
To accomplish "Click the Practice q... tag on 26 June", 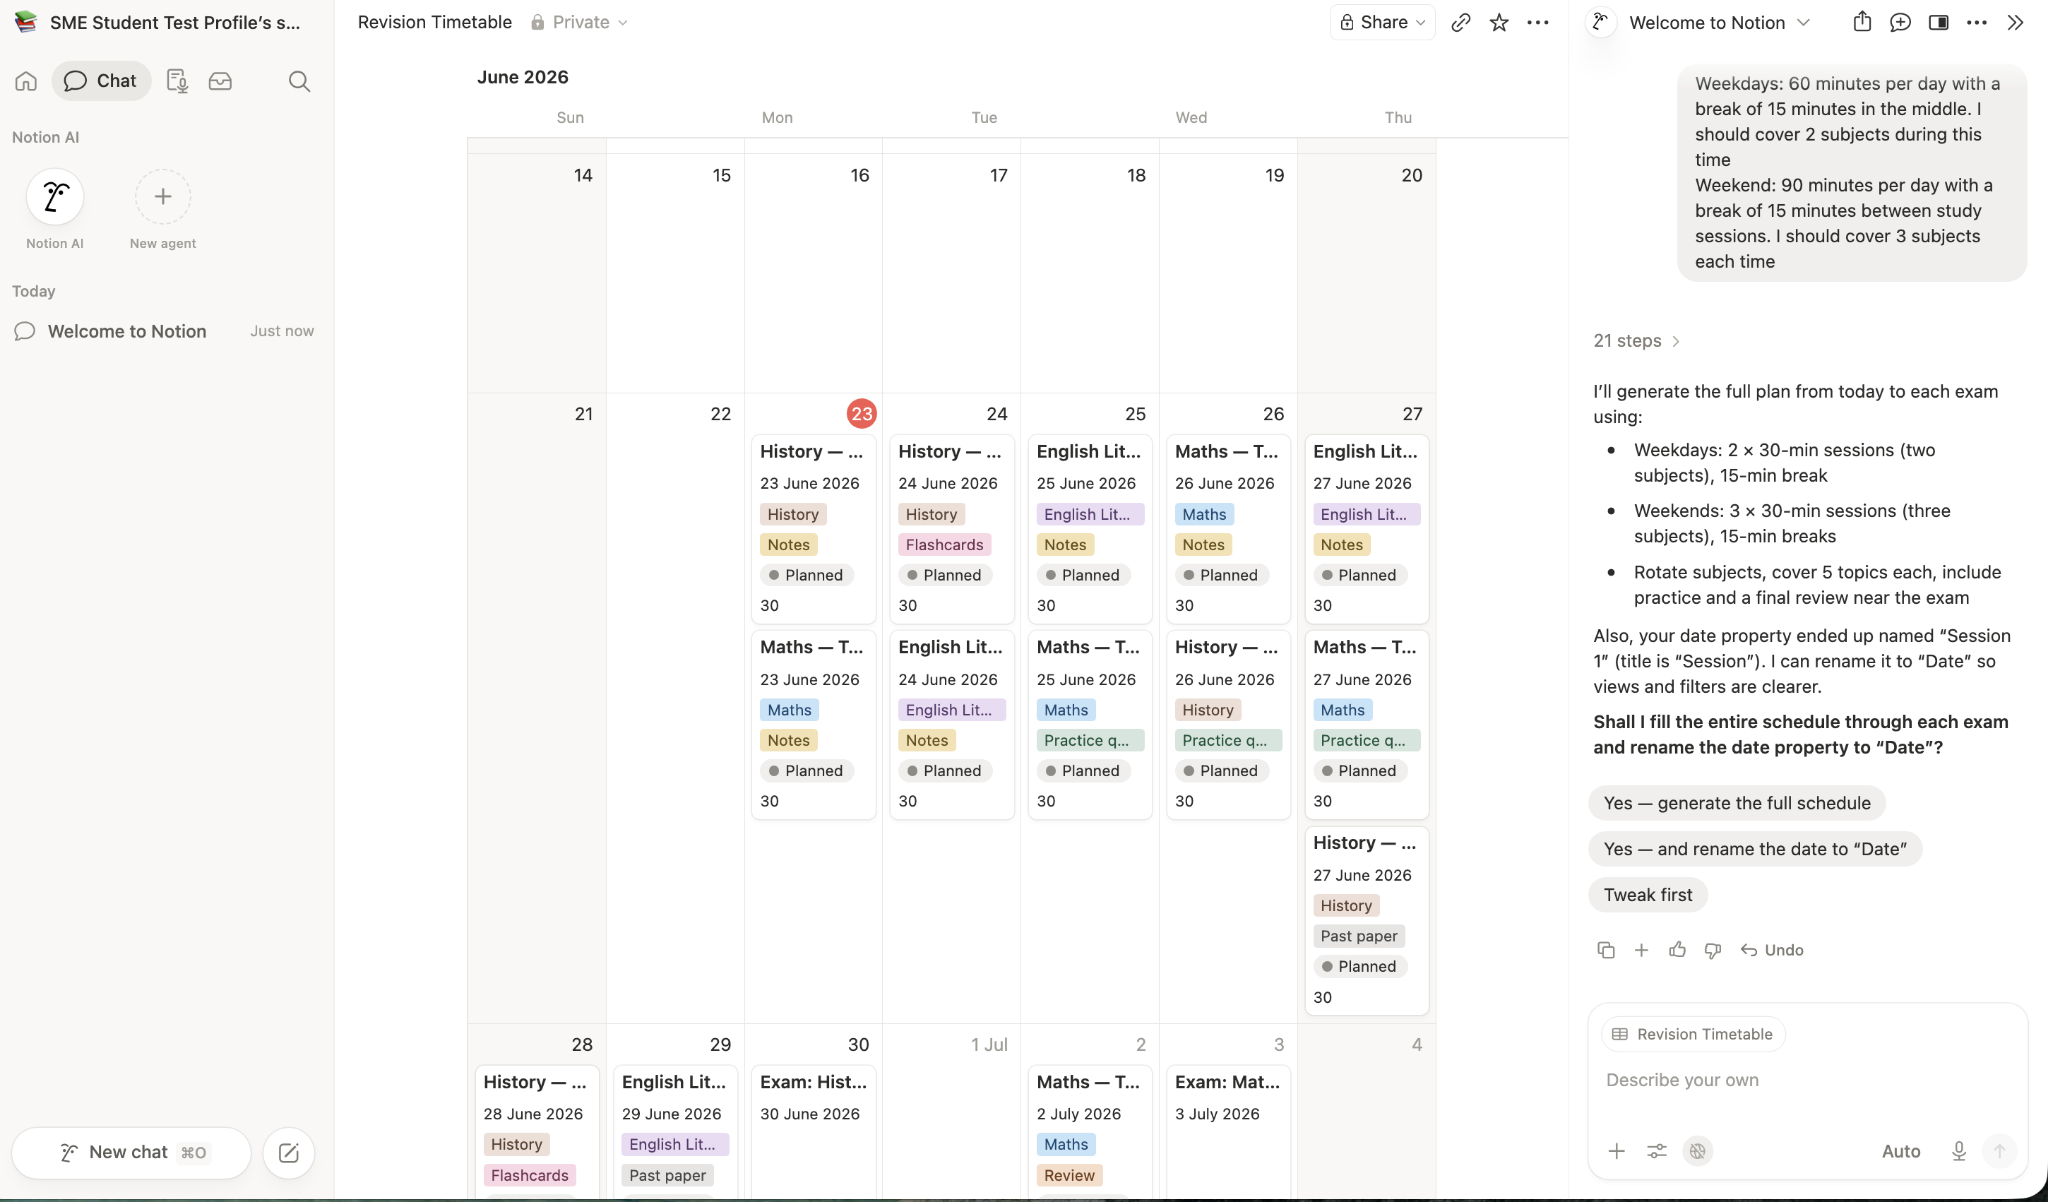I will [x=1228, y=741].
